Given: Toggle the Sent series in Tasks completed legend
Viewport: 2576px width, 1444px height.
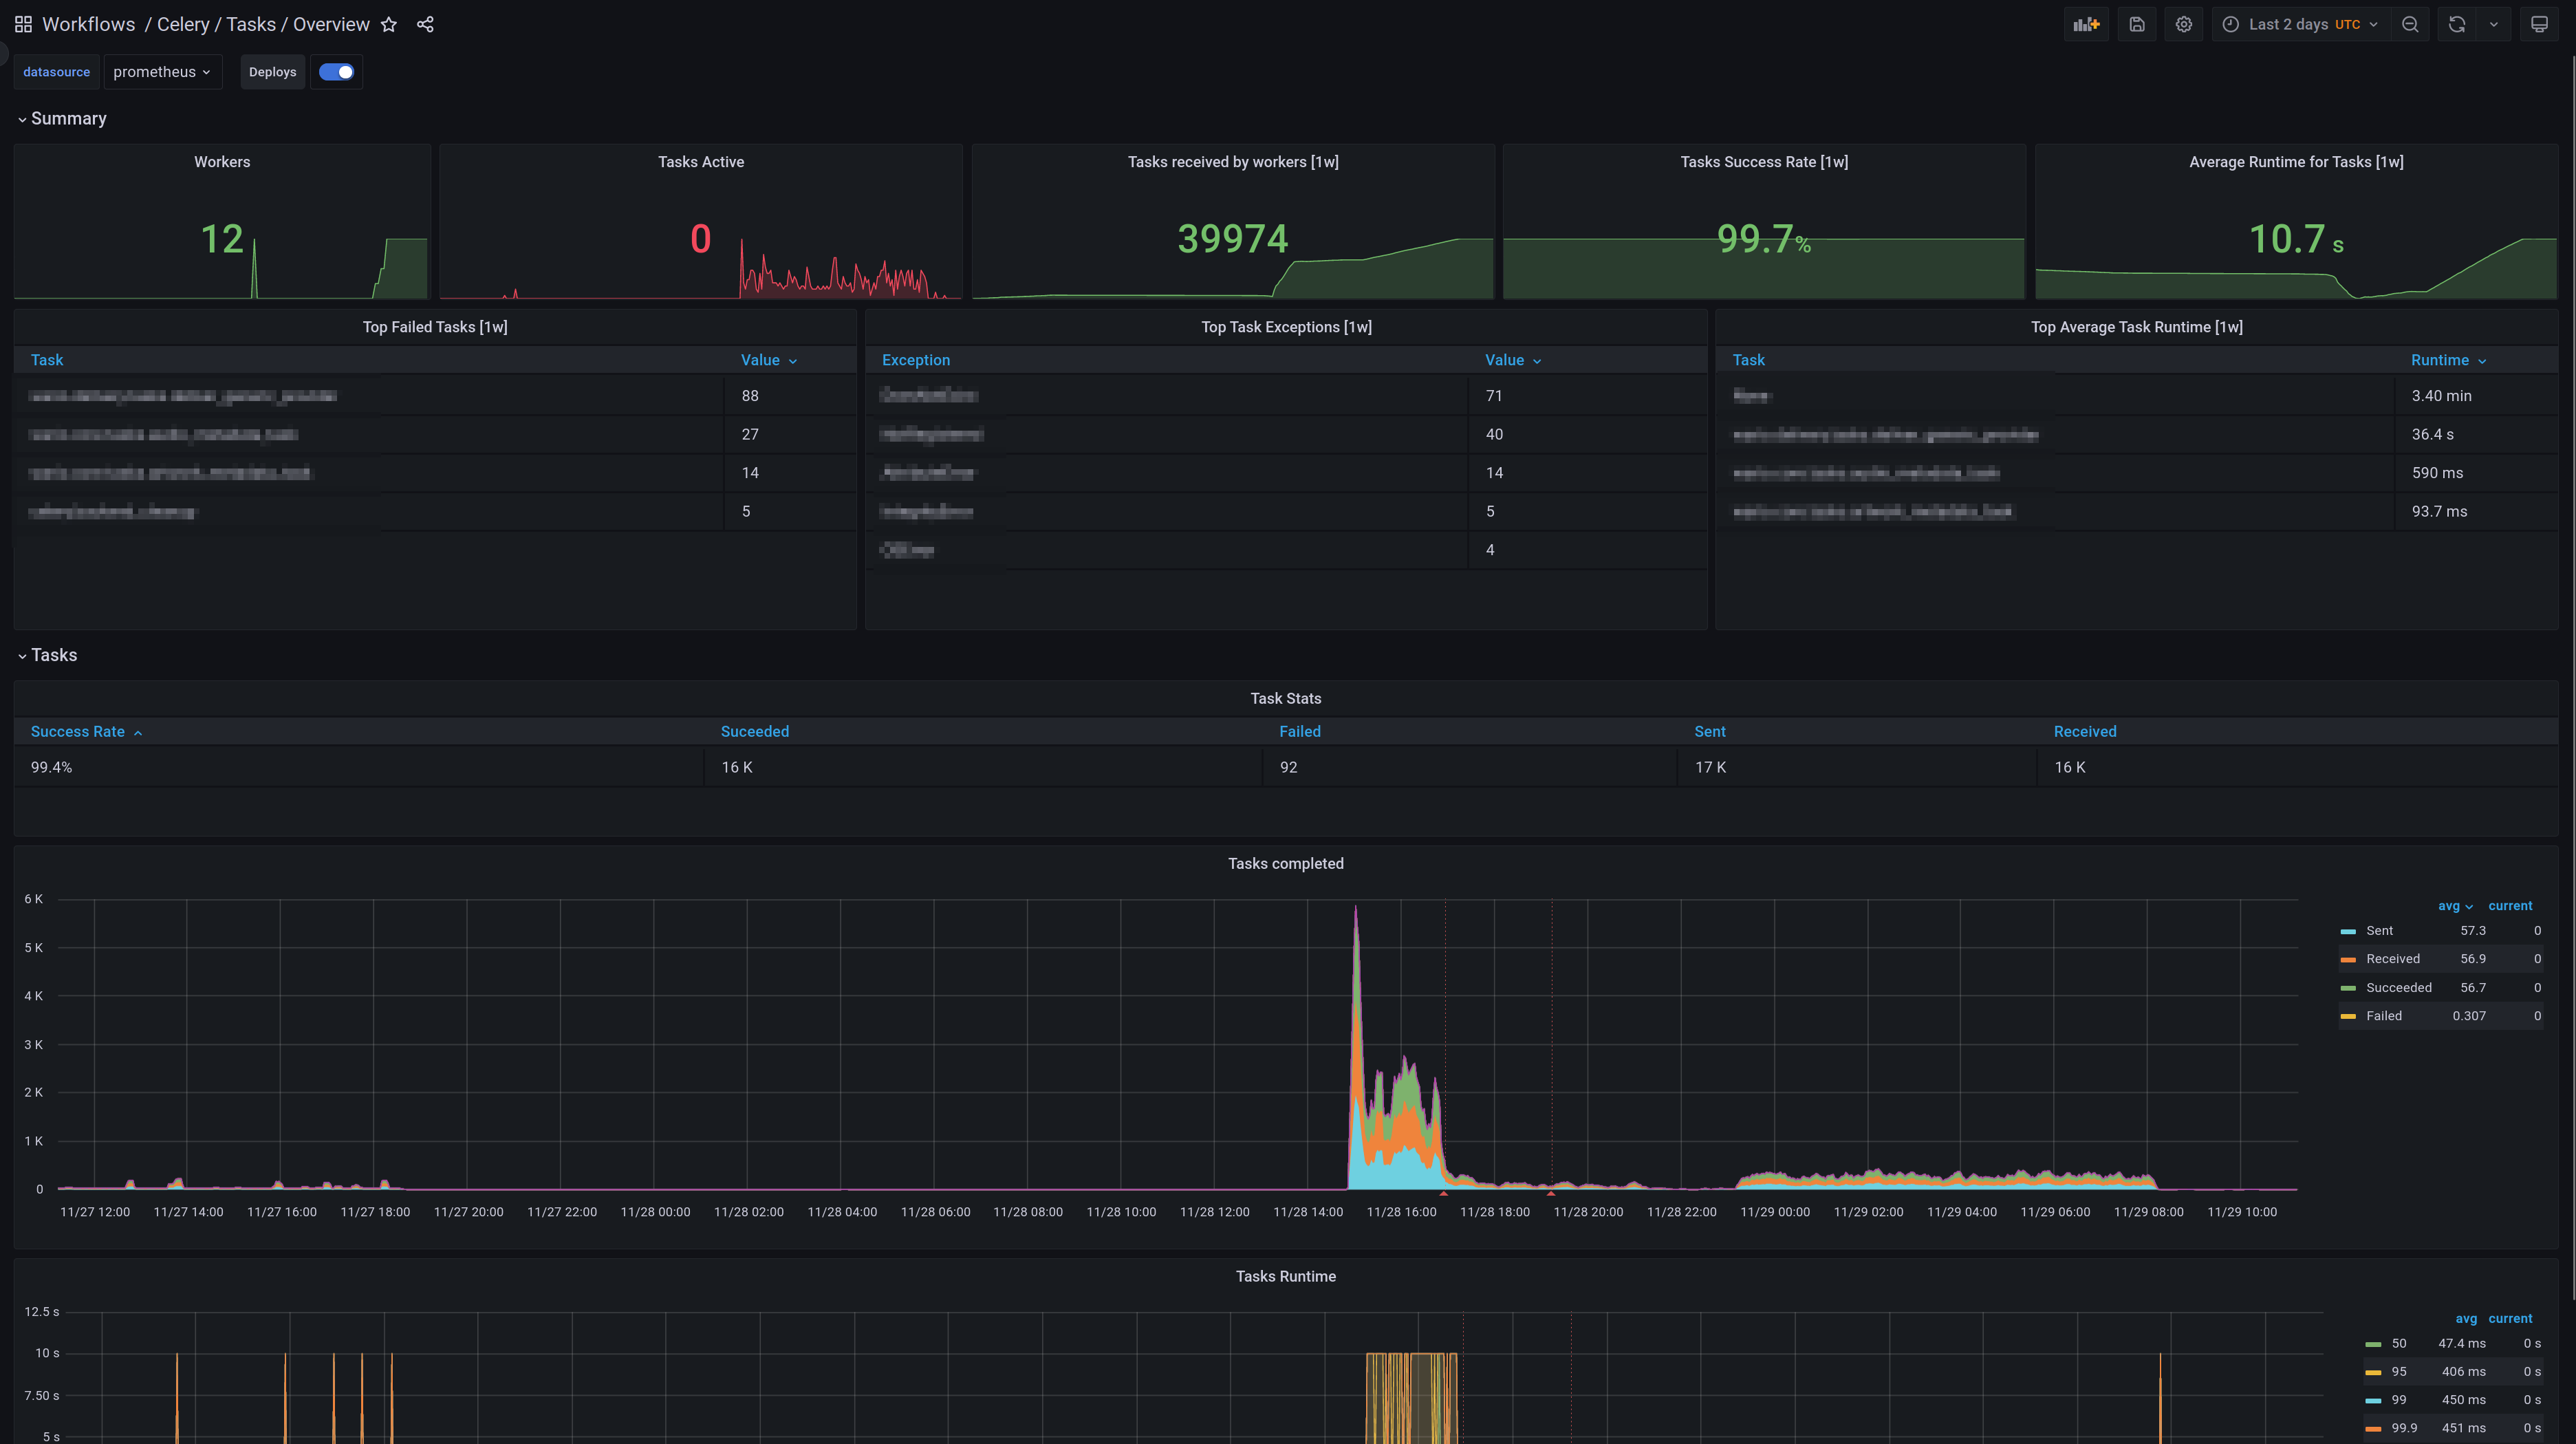Looking at the screenshot, I should tap(2379, 931).
